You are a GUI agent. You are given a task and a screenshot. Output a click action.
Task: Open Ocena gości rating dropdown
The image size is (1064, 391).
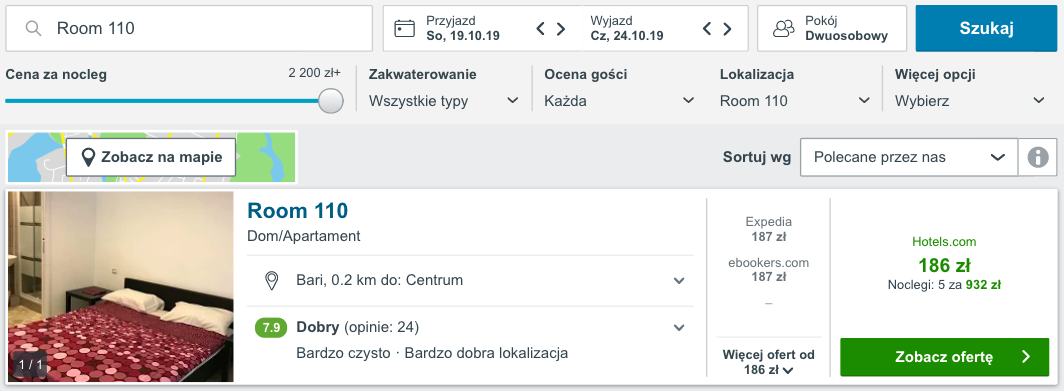click(x=620, y=101)
